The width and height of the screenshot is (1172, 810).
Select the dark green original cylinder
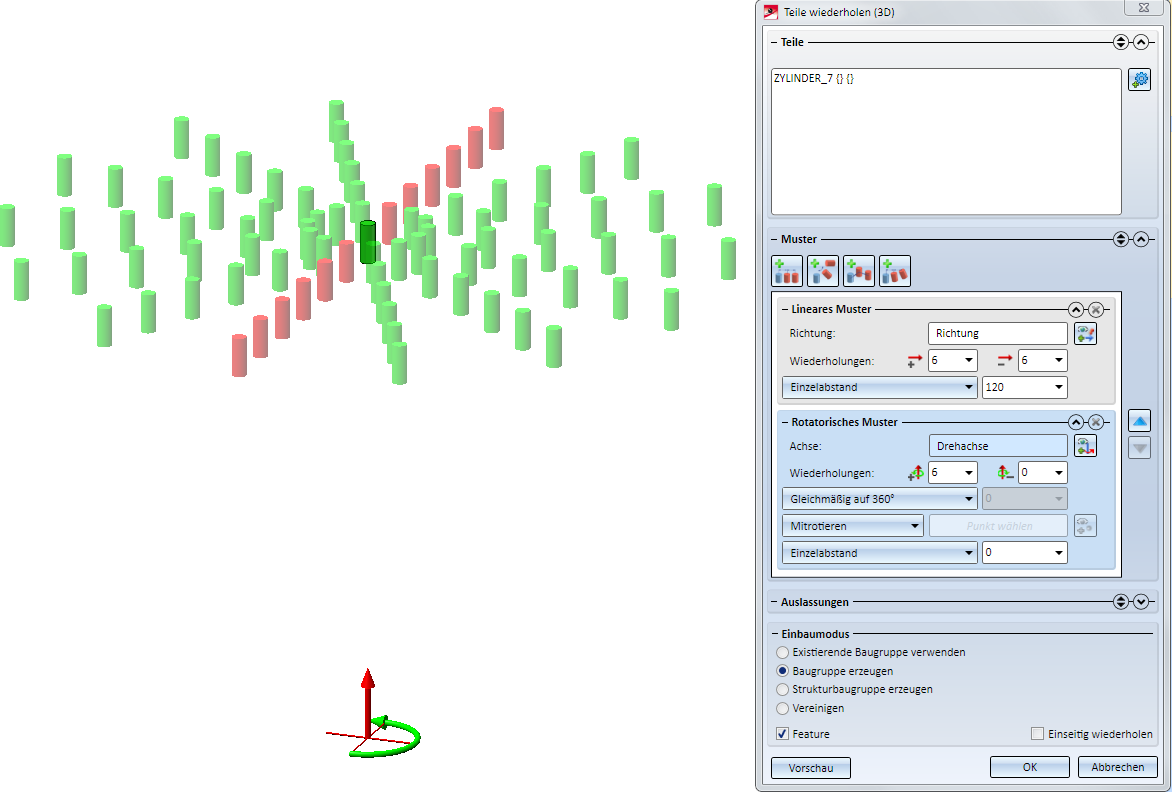(x=368, y=242)
